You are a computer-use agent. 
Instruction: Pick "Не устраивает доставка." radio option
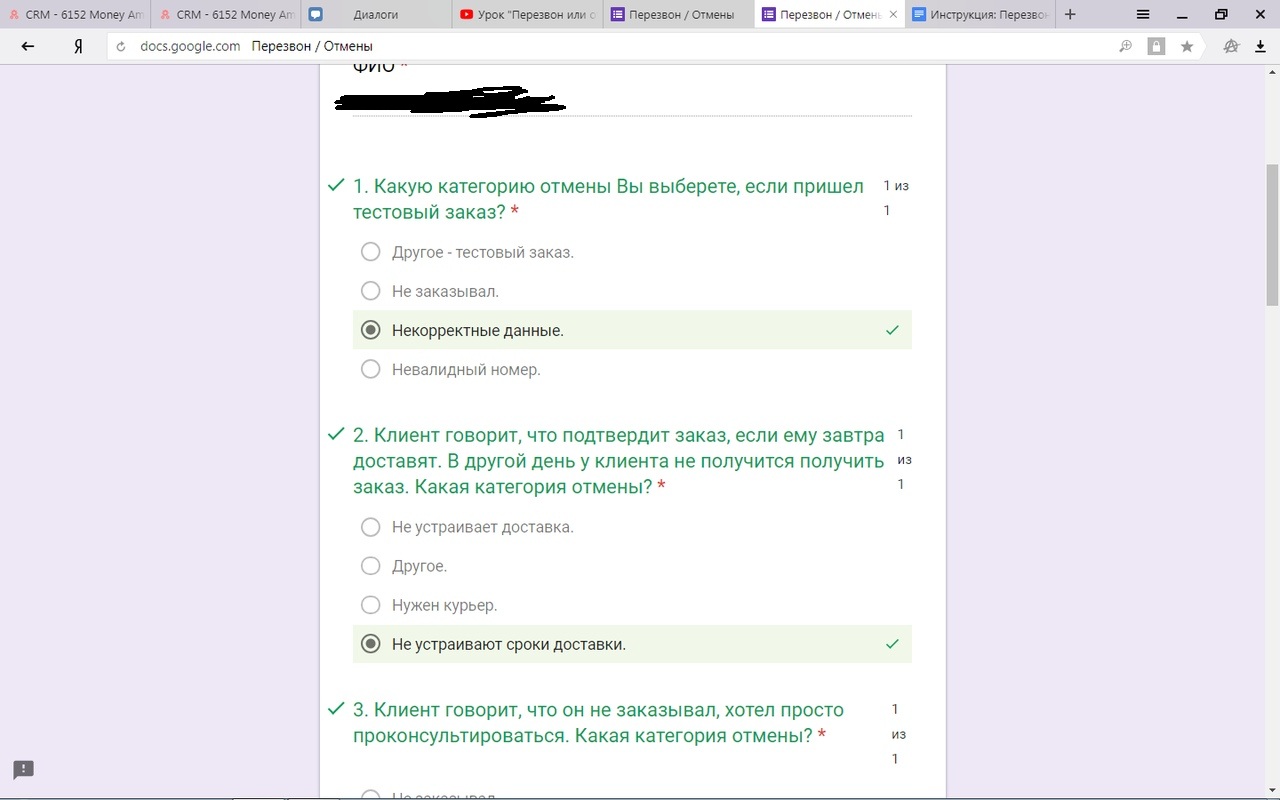click(x=371, y=527)
